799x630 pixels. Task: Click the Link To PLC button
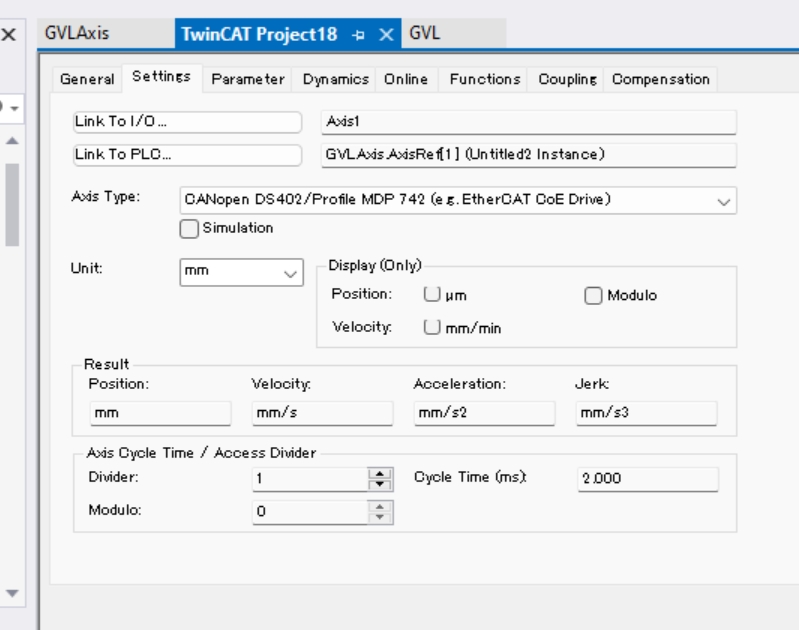tap(188, 154)
